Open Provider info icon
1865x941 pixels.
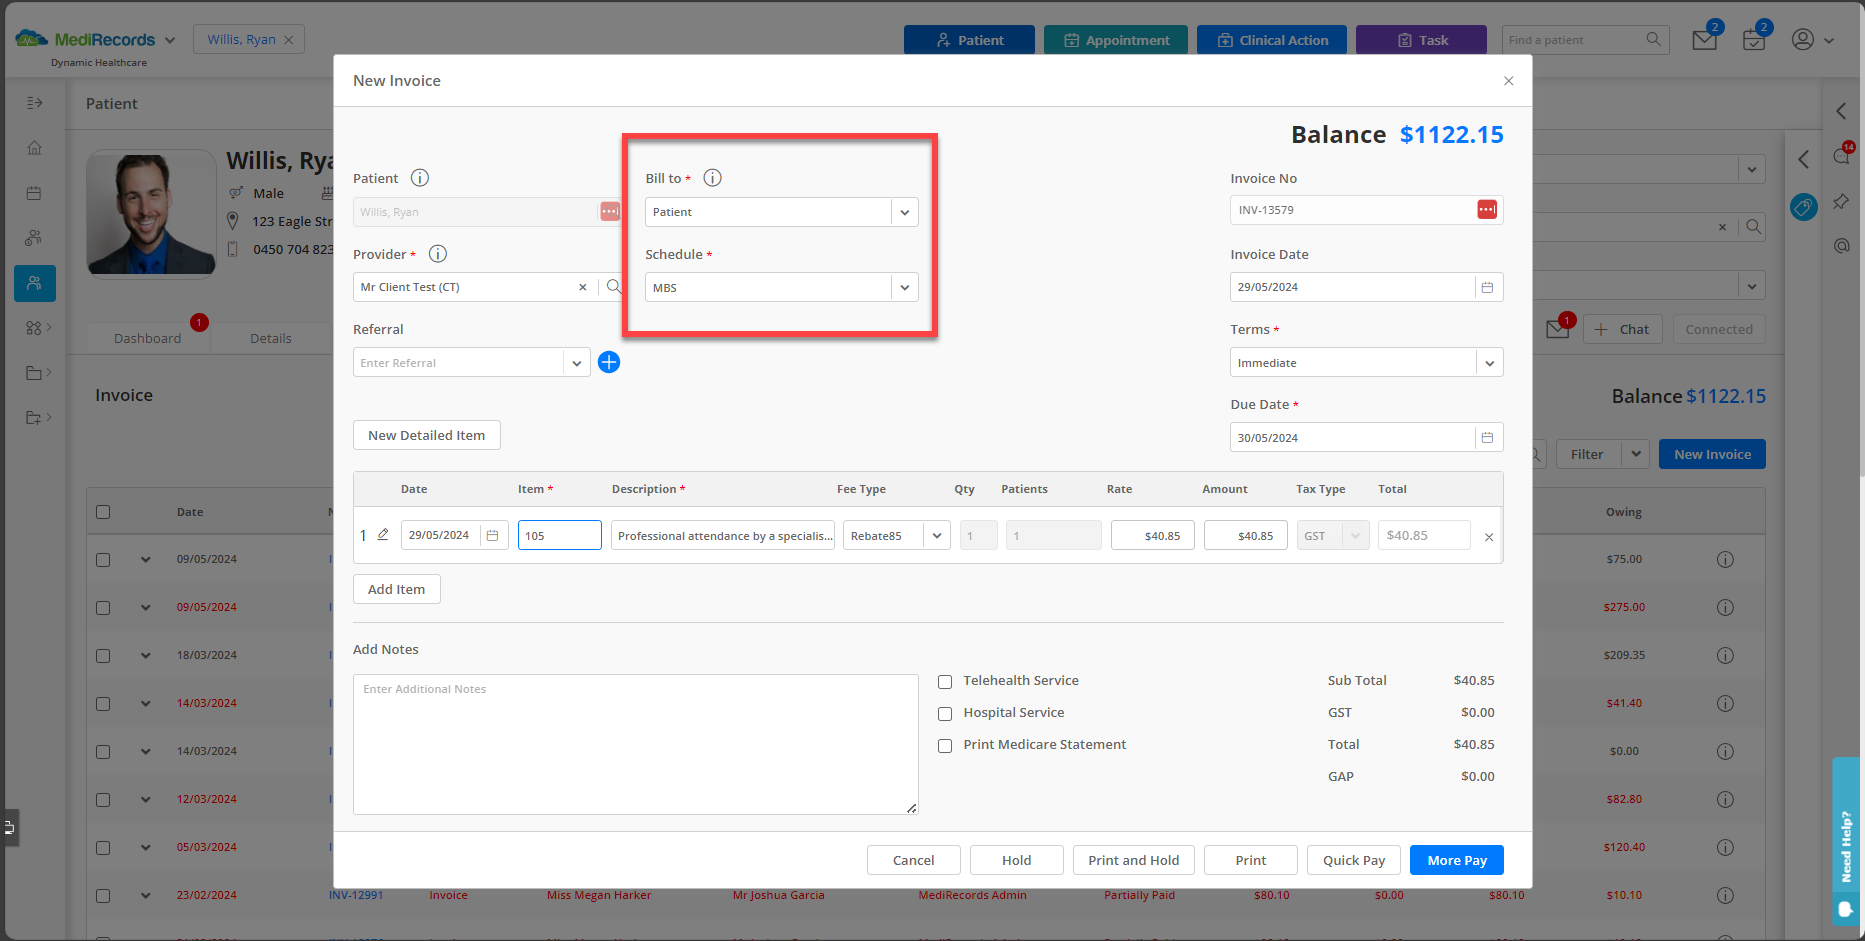[437, 254]
